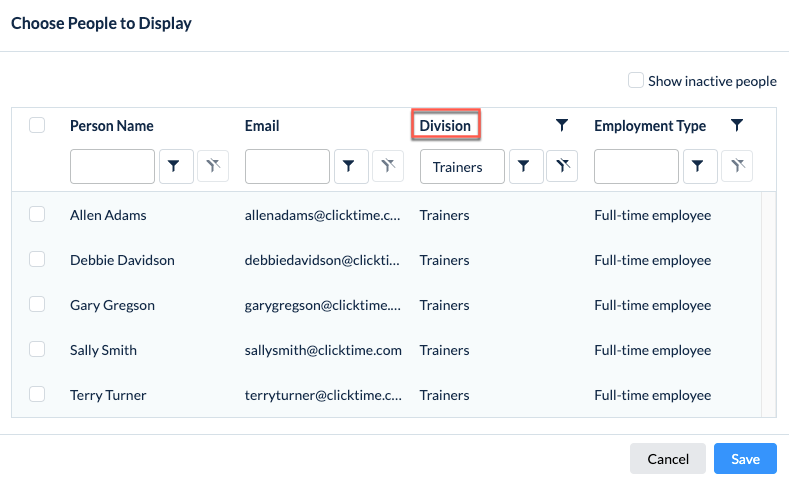Click the name Gary Gregson
This screenshot has width=789, height=480.
pyautogui.click(x=112, y=305)
